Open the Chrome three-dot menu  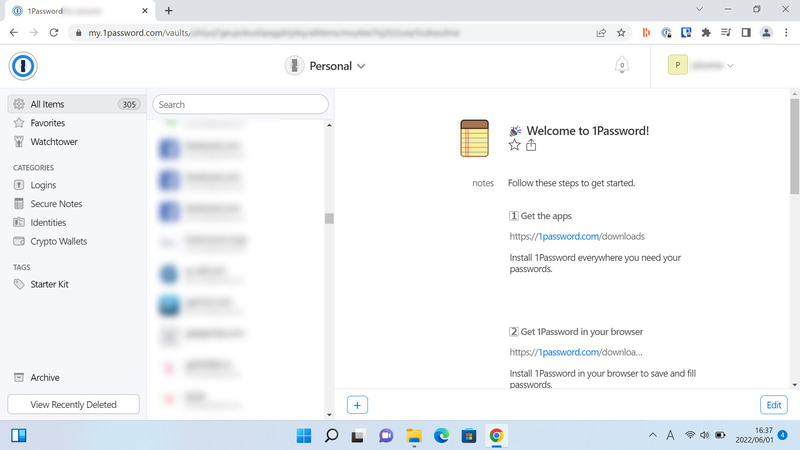(786, 33)
